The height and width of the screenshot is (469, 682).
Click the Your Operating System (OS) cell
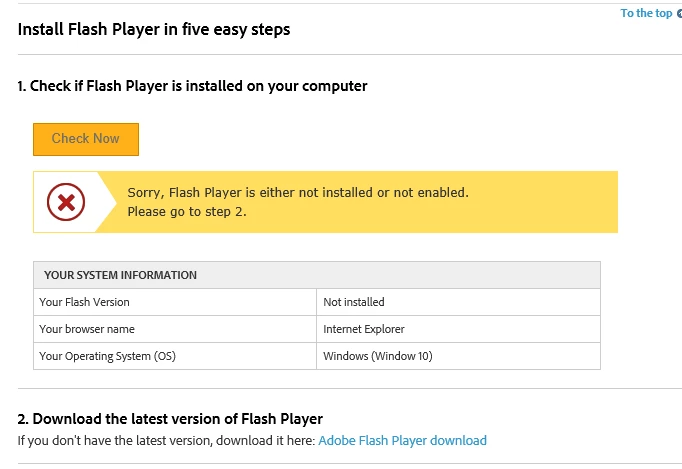[175, 356]
